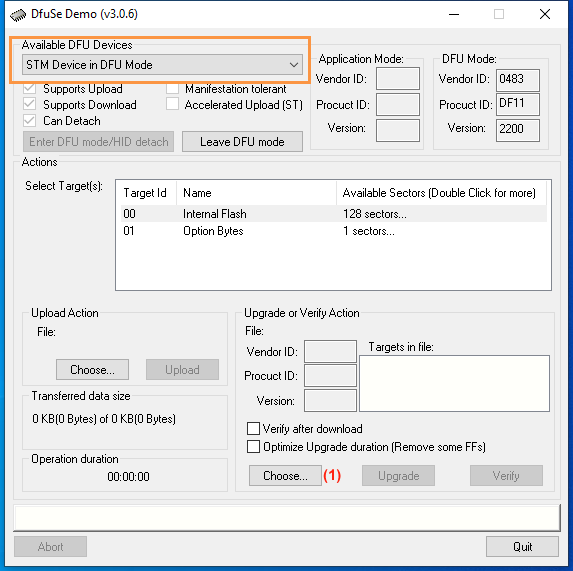Click Enter DFU mode/HID detach button
The height and width of the screenshot is (571, 573).
pyautogui.click(x=98, y=141)
